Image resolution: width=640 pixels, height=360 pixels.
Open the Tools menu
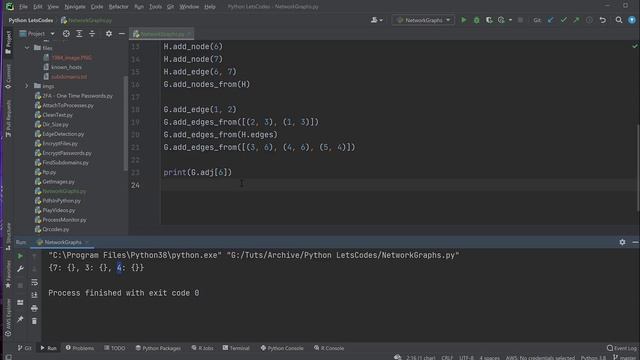[155, 7]
